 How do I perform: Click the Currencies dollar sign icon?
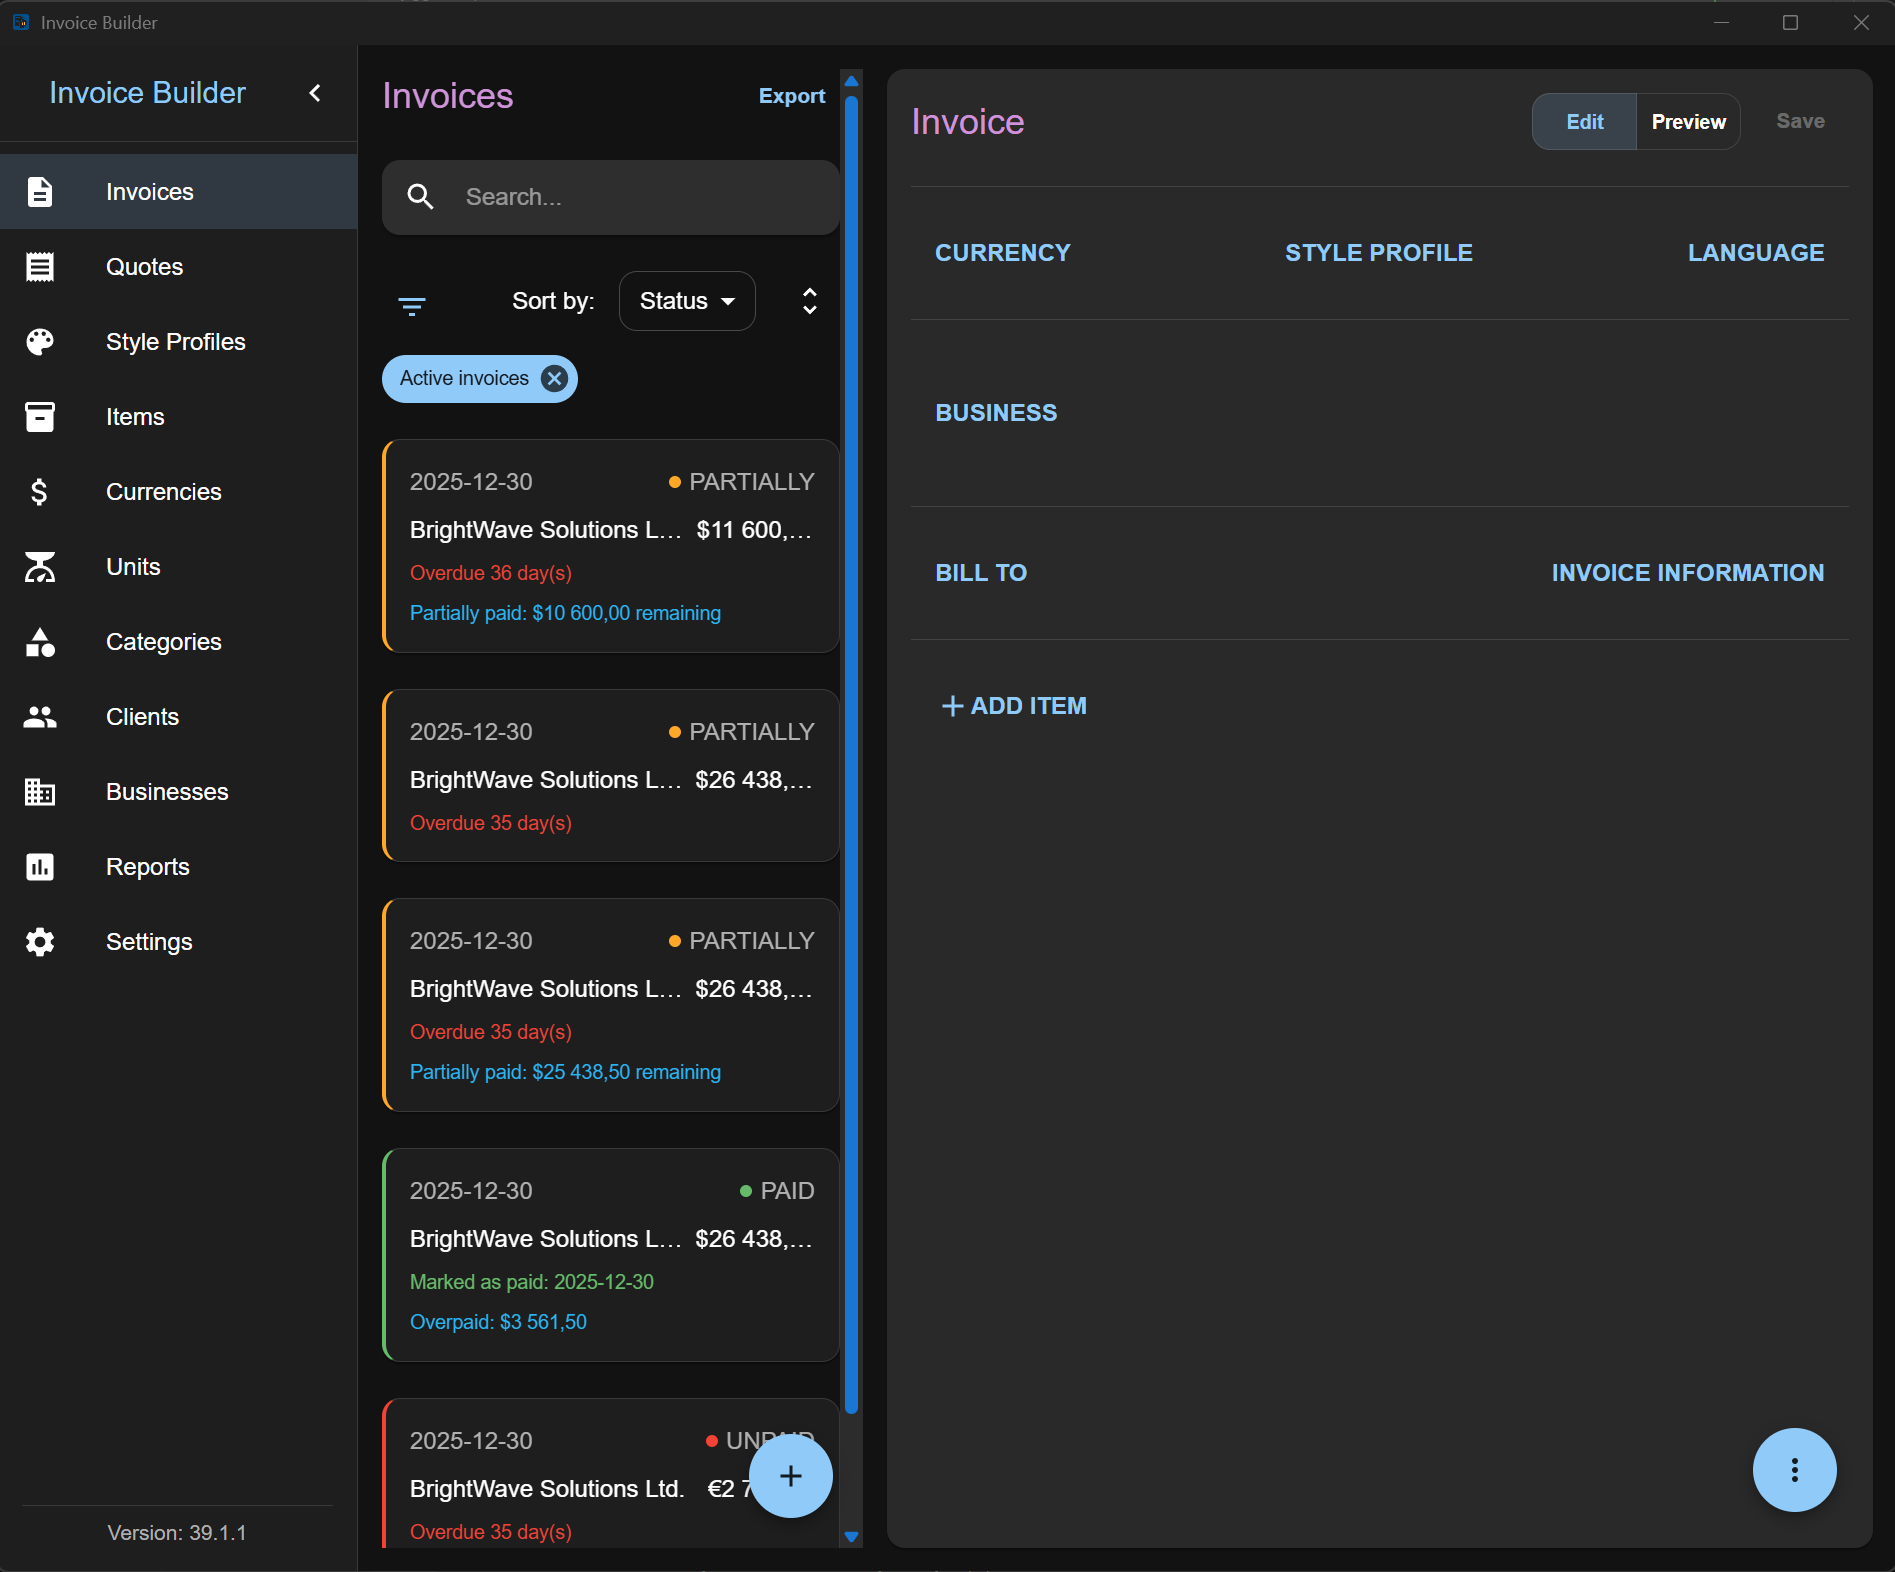pyautogui.click(x=40, y=492)
